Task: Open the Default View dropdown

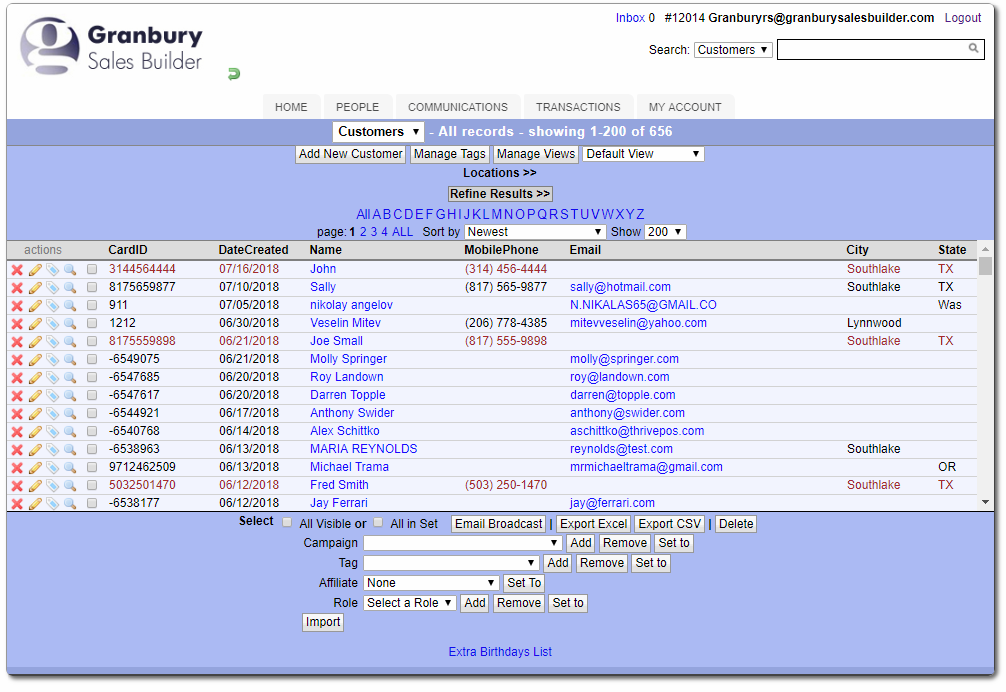Action: (x=643, y=154)
